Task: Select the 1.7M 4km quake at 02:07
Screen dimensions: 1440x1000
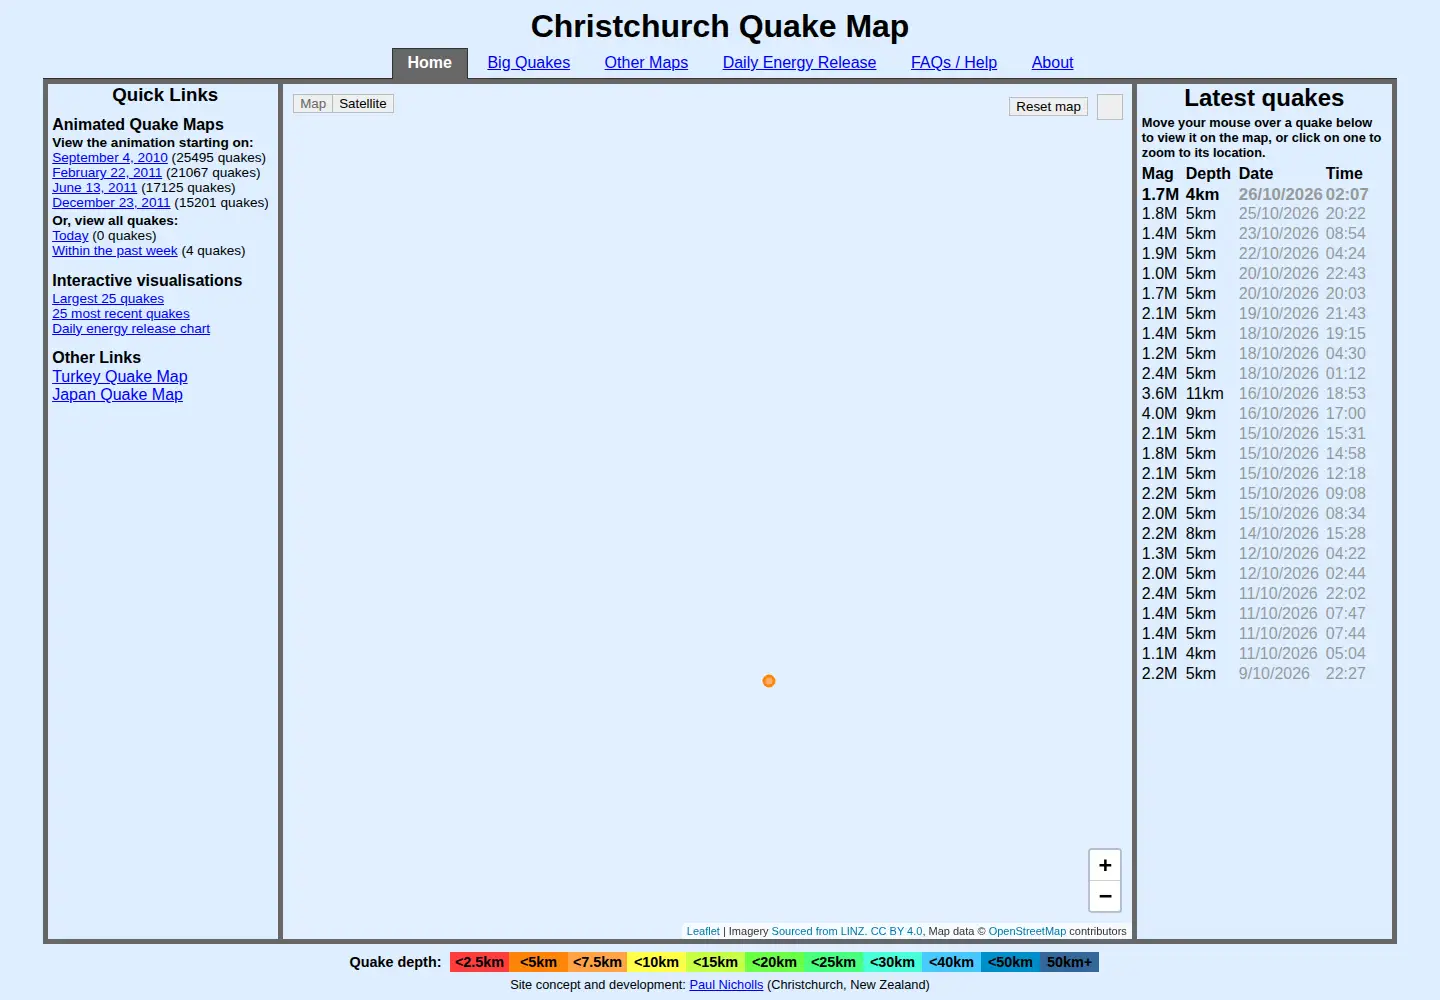Action: click(x=1255, y=195)
